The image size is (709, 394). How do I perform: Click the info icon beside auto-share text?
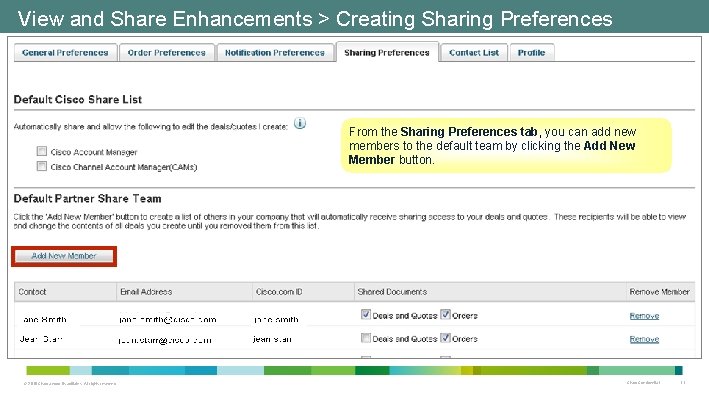[300, 123]
